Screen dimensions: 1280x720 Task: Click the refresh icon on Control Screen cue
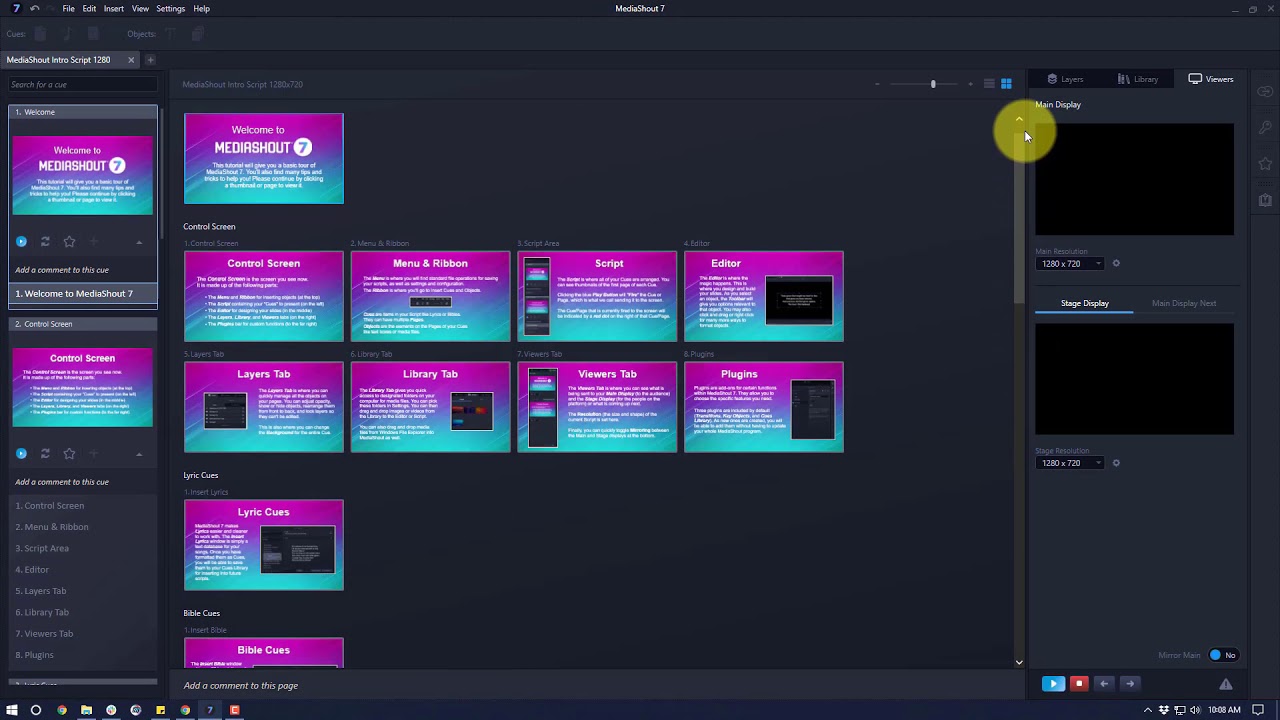click(45, 454)
